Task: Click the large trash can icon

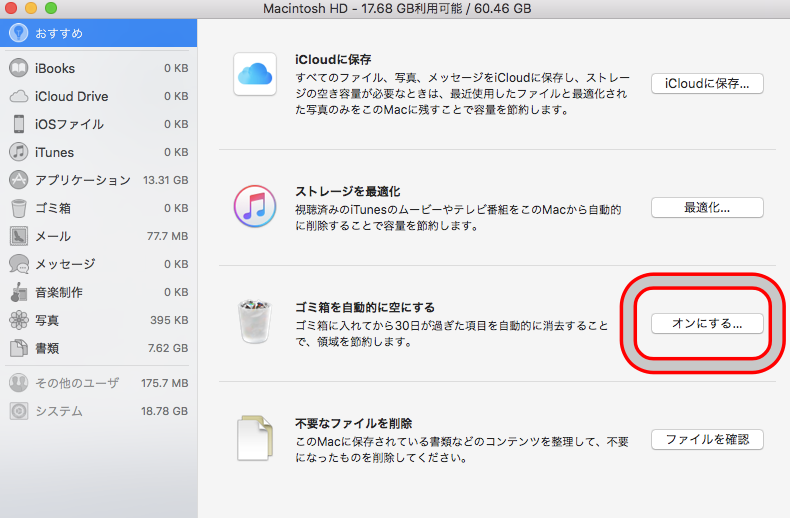Action: pos(255,321)
